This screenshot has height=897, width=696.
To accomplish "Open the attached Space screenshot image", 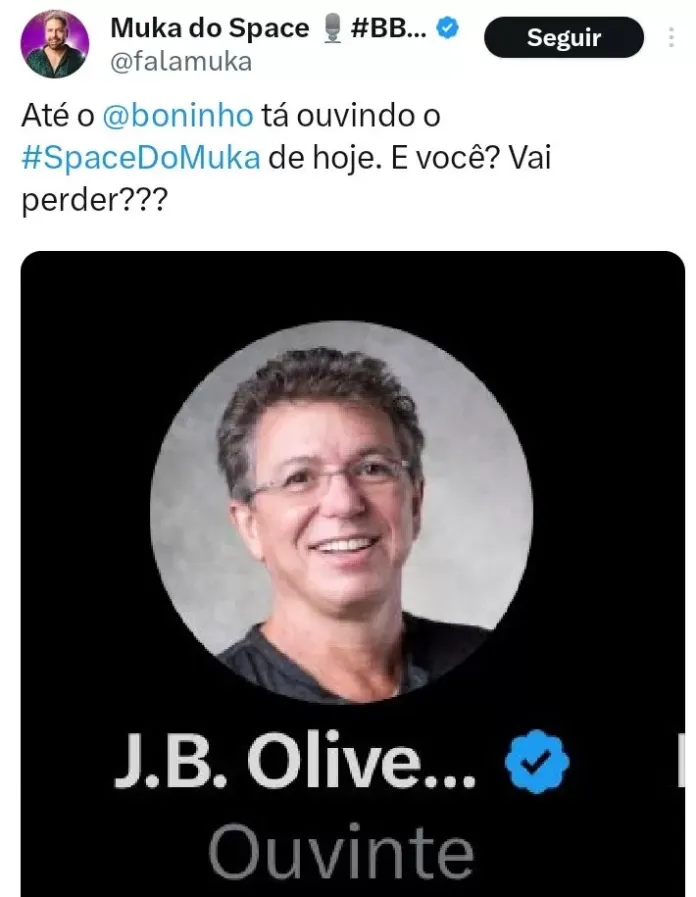I will pos(352,574).
